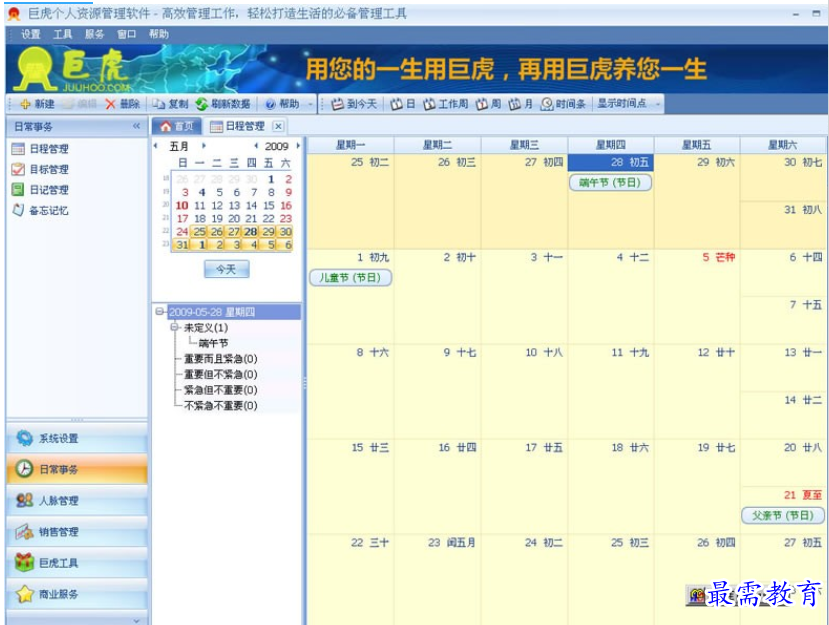The width and height of the screenshot is (829, 625).
Task: Switch to the 工作周 (Work week) view
Action: tap(445, 104)
